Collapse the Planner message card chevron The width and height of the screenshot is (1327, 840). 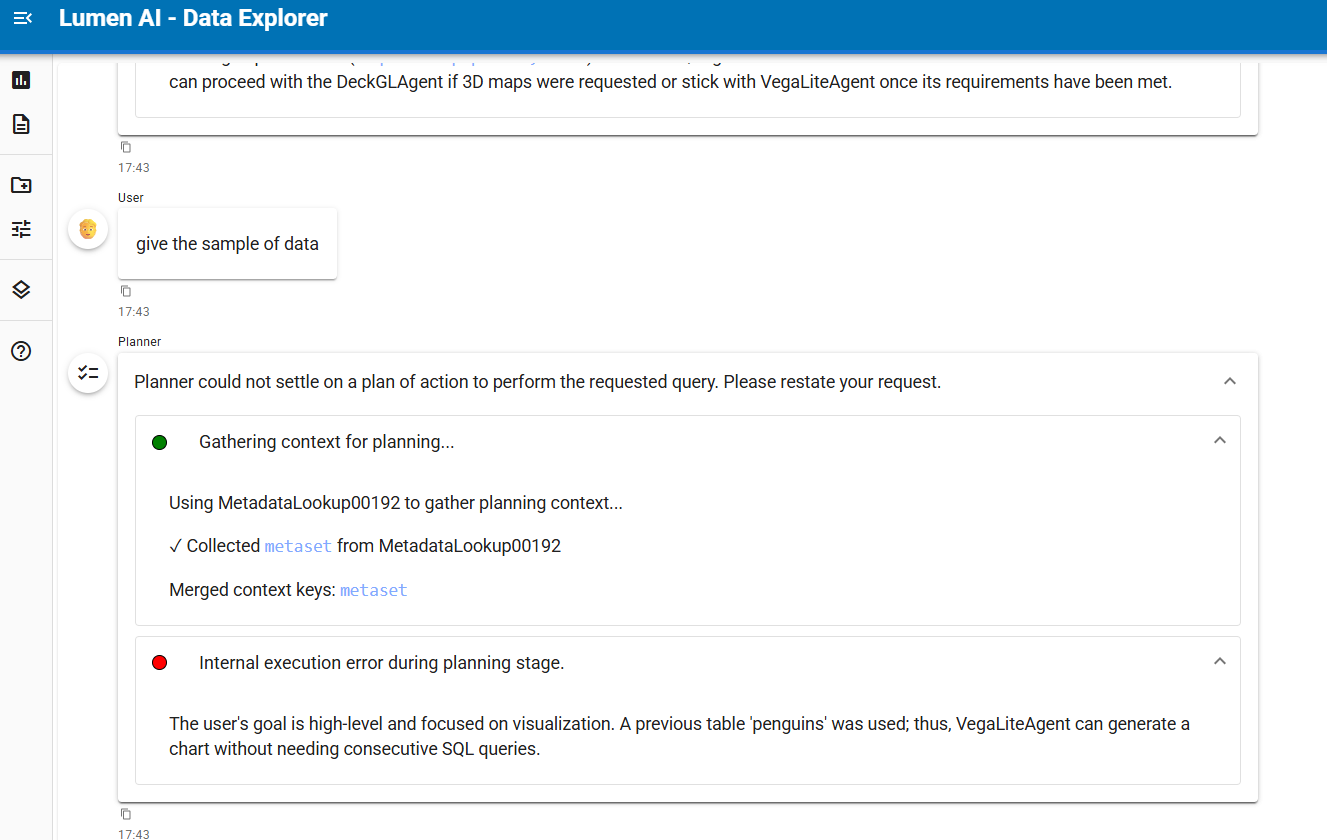[1230, 381]
